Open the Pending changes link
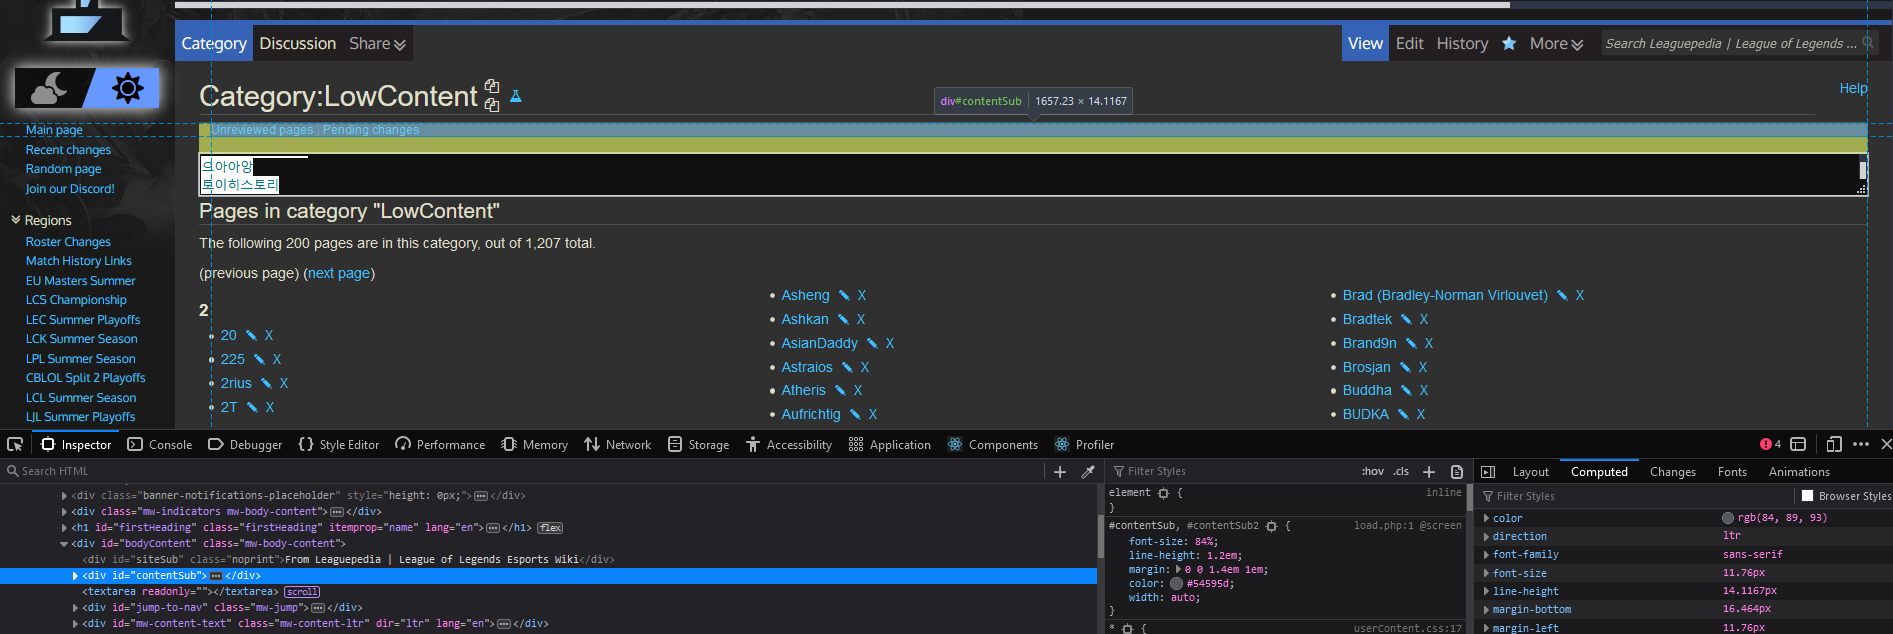Screen dimensions: 1893x634 (x=371, y=130)
